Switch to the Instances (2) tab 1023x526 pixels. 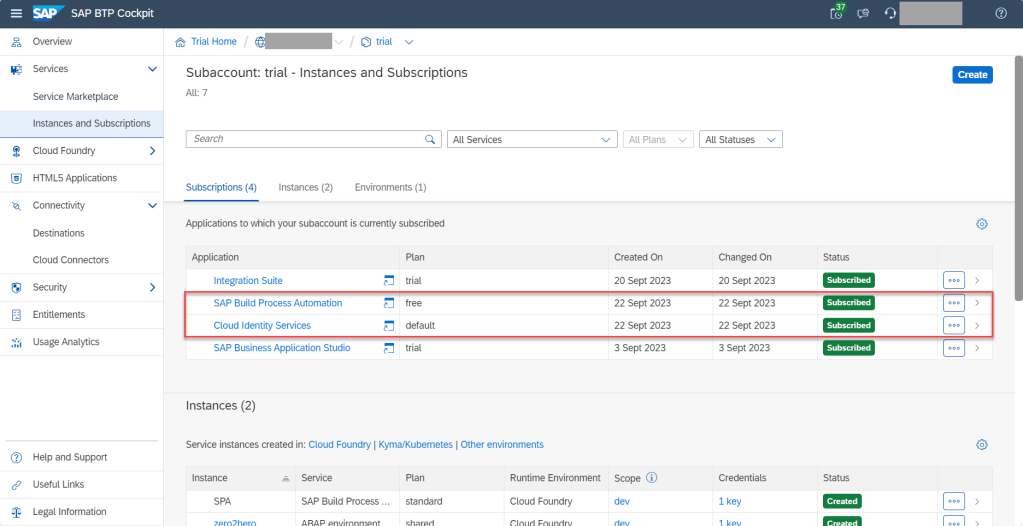(x=305, y=188)
